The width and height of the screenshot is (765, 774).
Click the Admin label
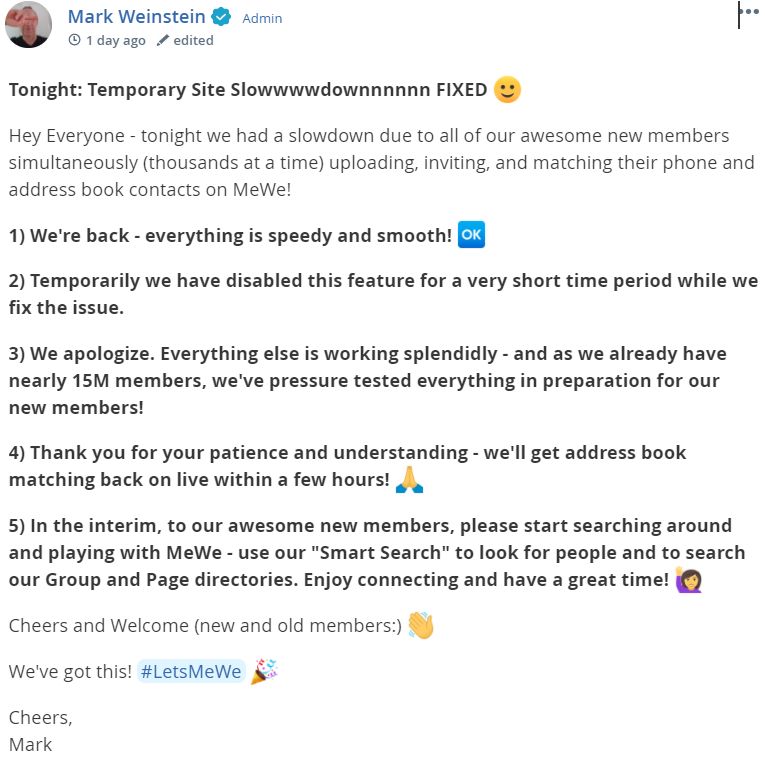[262, 19]
